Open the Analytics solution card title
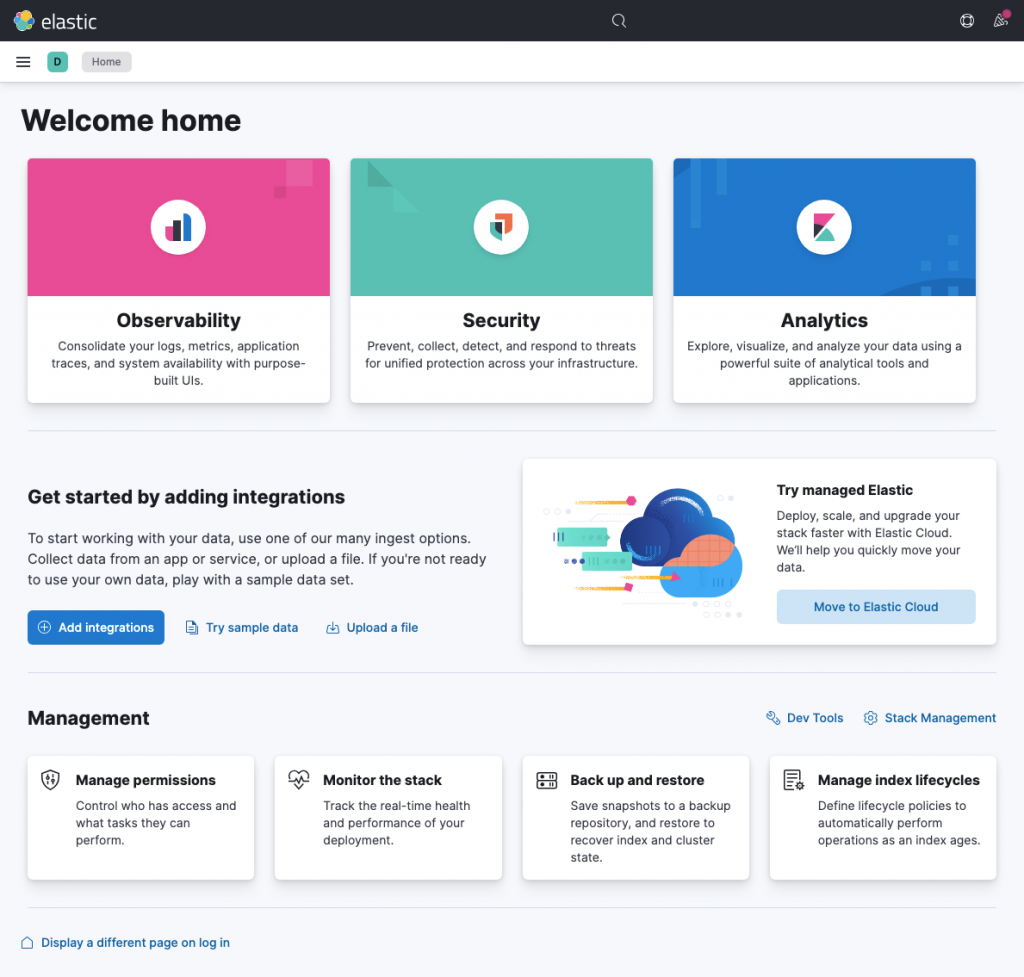Viewport: 1024px width, 977px height. point(824,320)
